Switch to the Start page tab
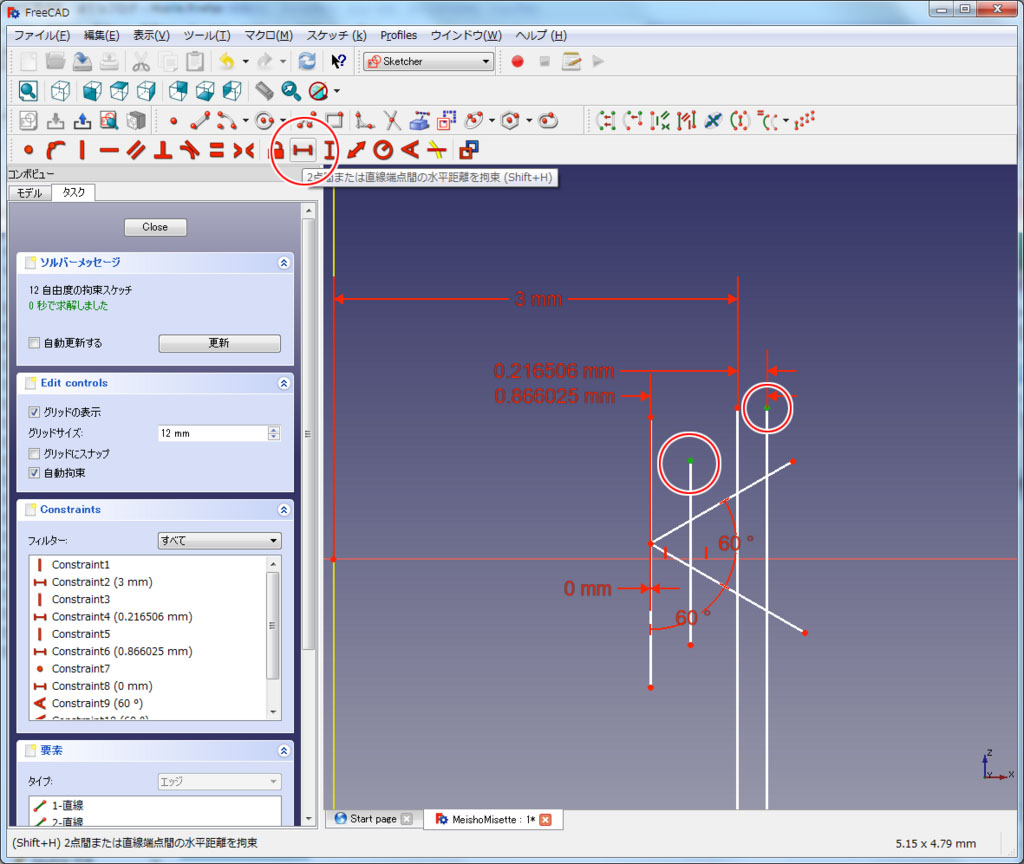Screen dimensions: 1024x864 (x=373, y=819)
